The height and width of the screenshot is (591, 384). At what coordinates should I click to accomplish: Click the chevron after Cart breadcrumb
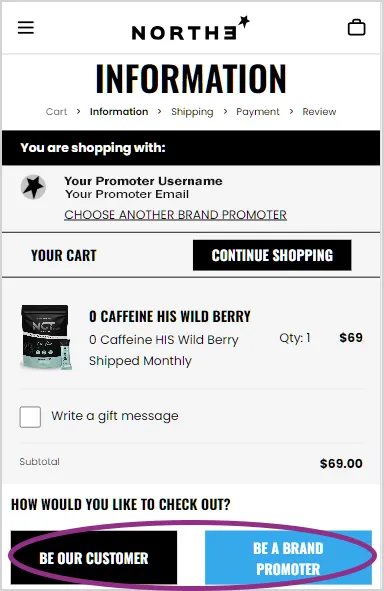(78, 112)
